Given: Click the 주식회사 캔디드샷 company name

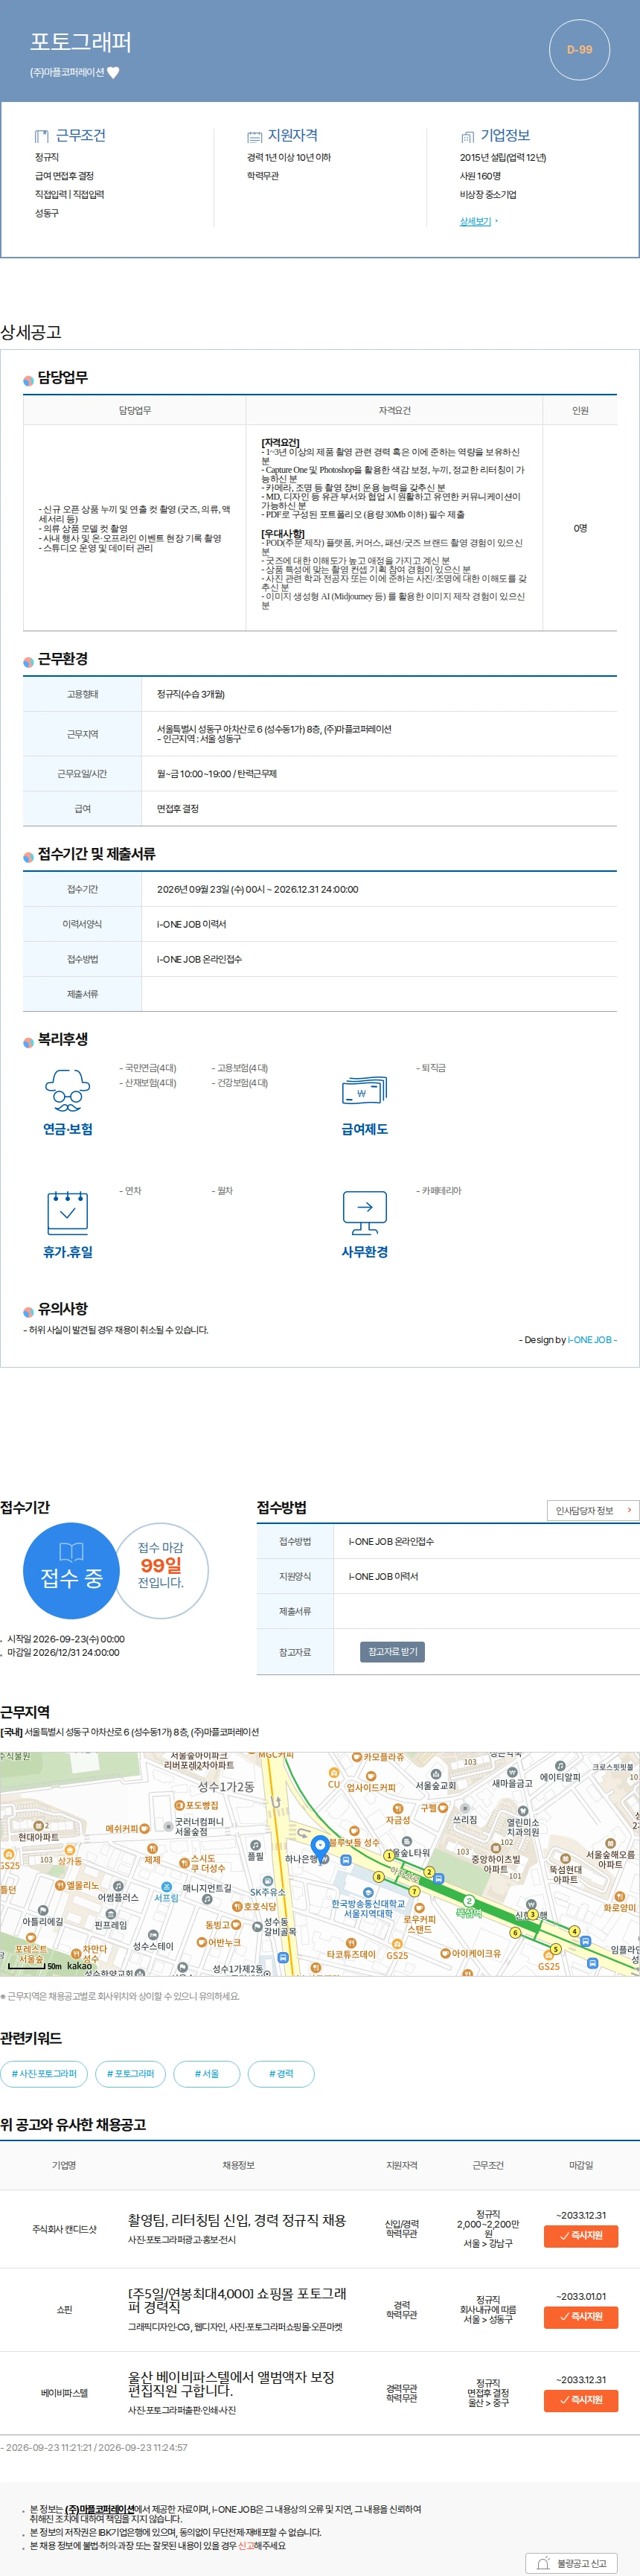Looking at the screenshot, I should (64, 2229).
